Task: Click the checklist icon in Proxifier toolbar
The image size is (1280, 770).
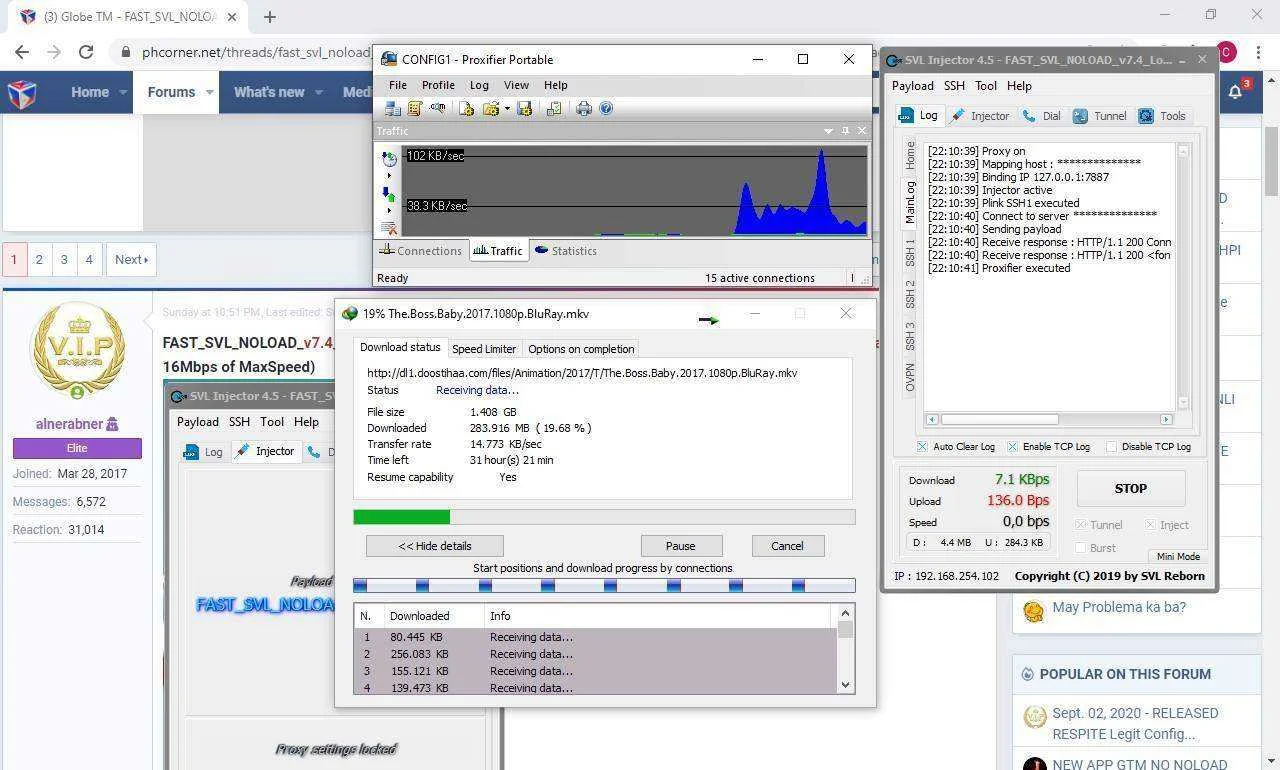Action: pos(553,108)
